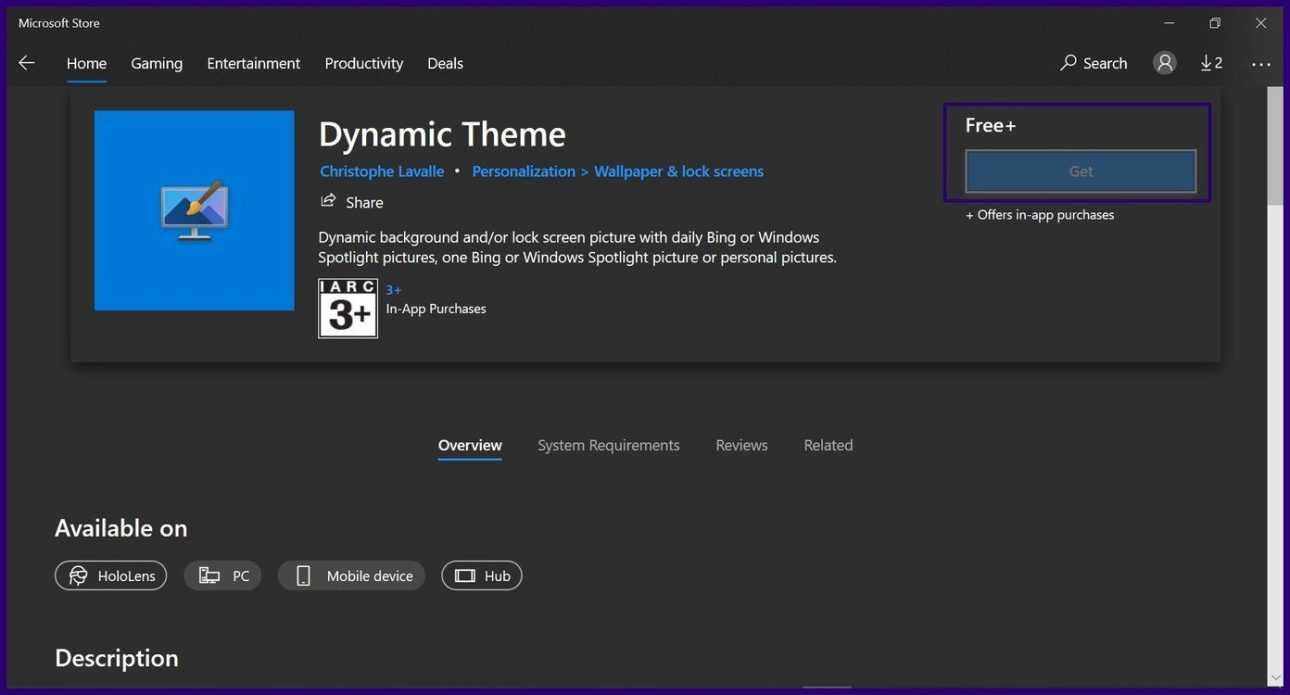View the System Requirements tab
1290x695 pixels.
pos(608,445)
